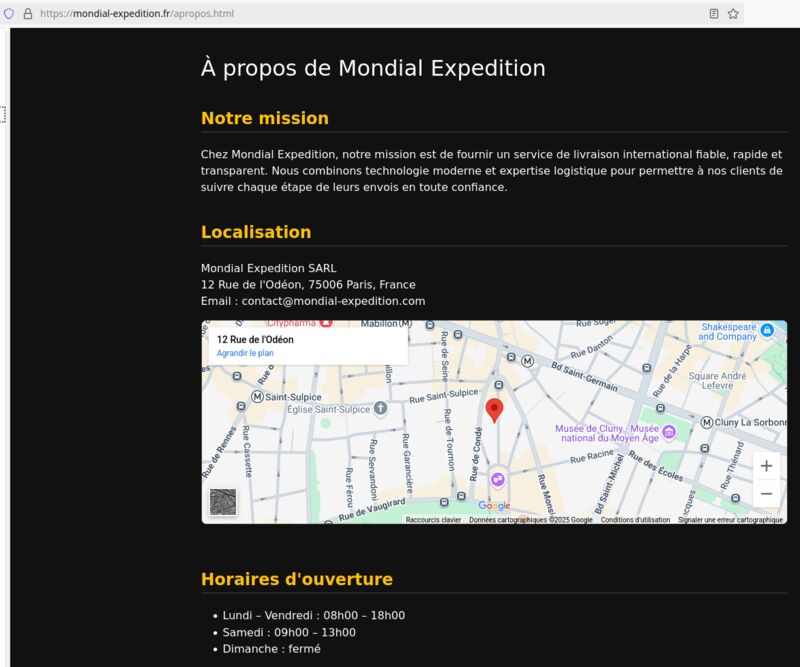This screenshot has height=667, width=800.
Task: Click the Musée de Cluny museum icon
Action: 669,433
